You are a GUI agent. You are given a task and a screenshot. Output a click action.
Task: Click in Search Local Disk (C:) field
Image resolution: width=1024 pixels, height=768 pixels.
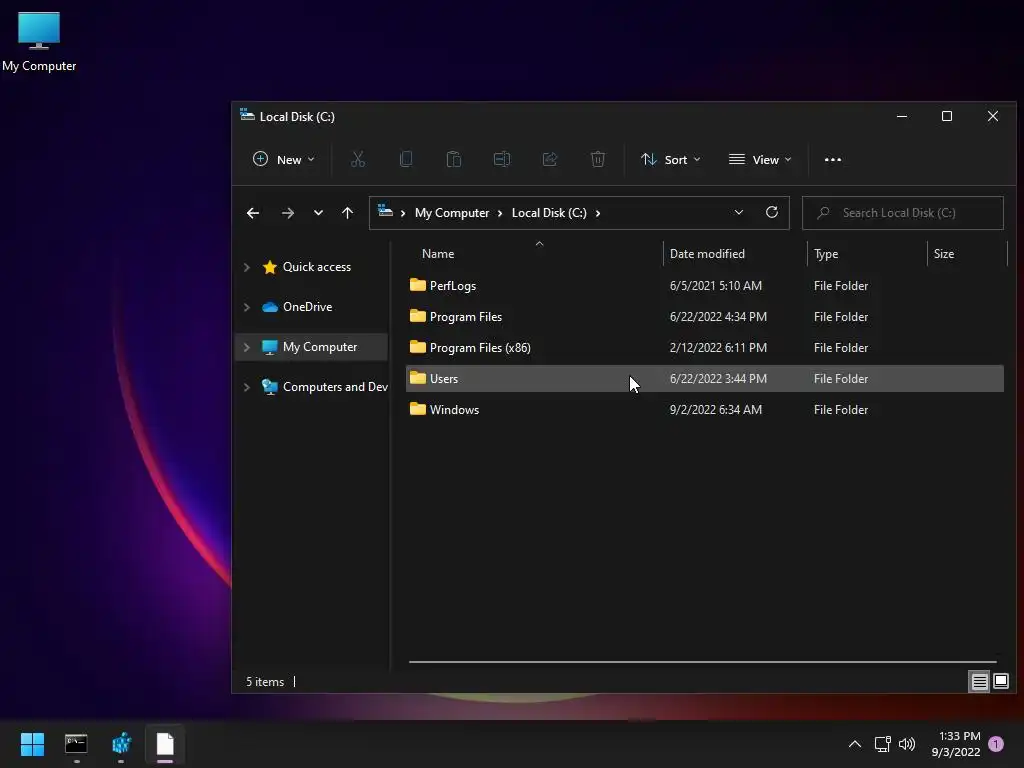coord(903,213)
